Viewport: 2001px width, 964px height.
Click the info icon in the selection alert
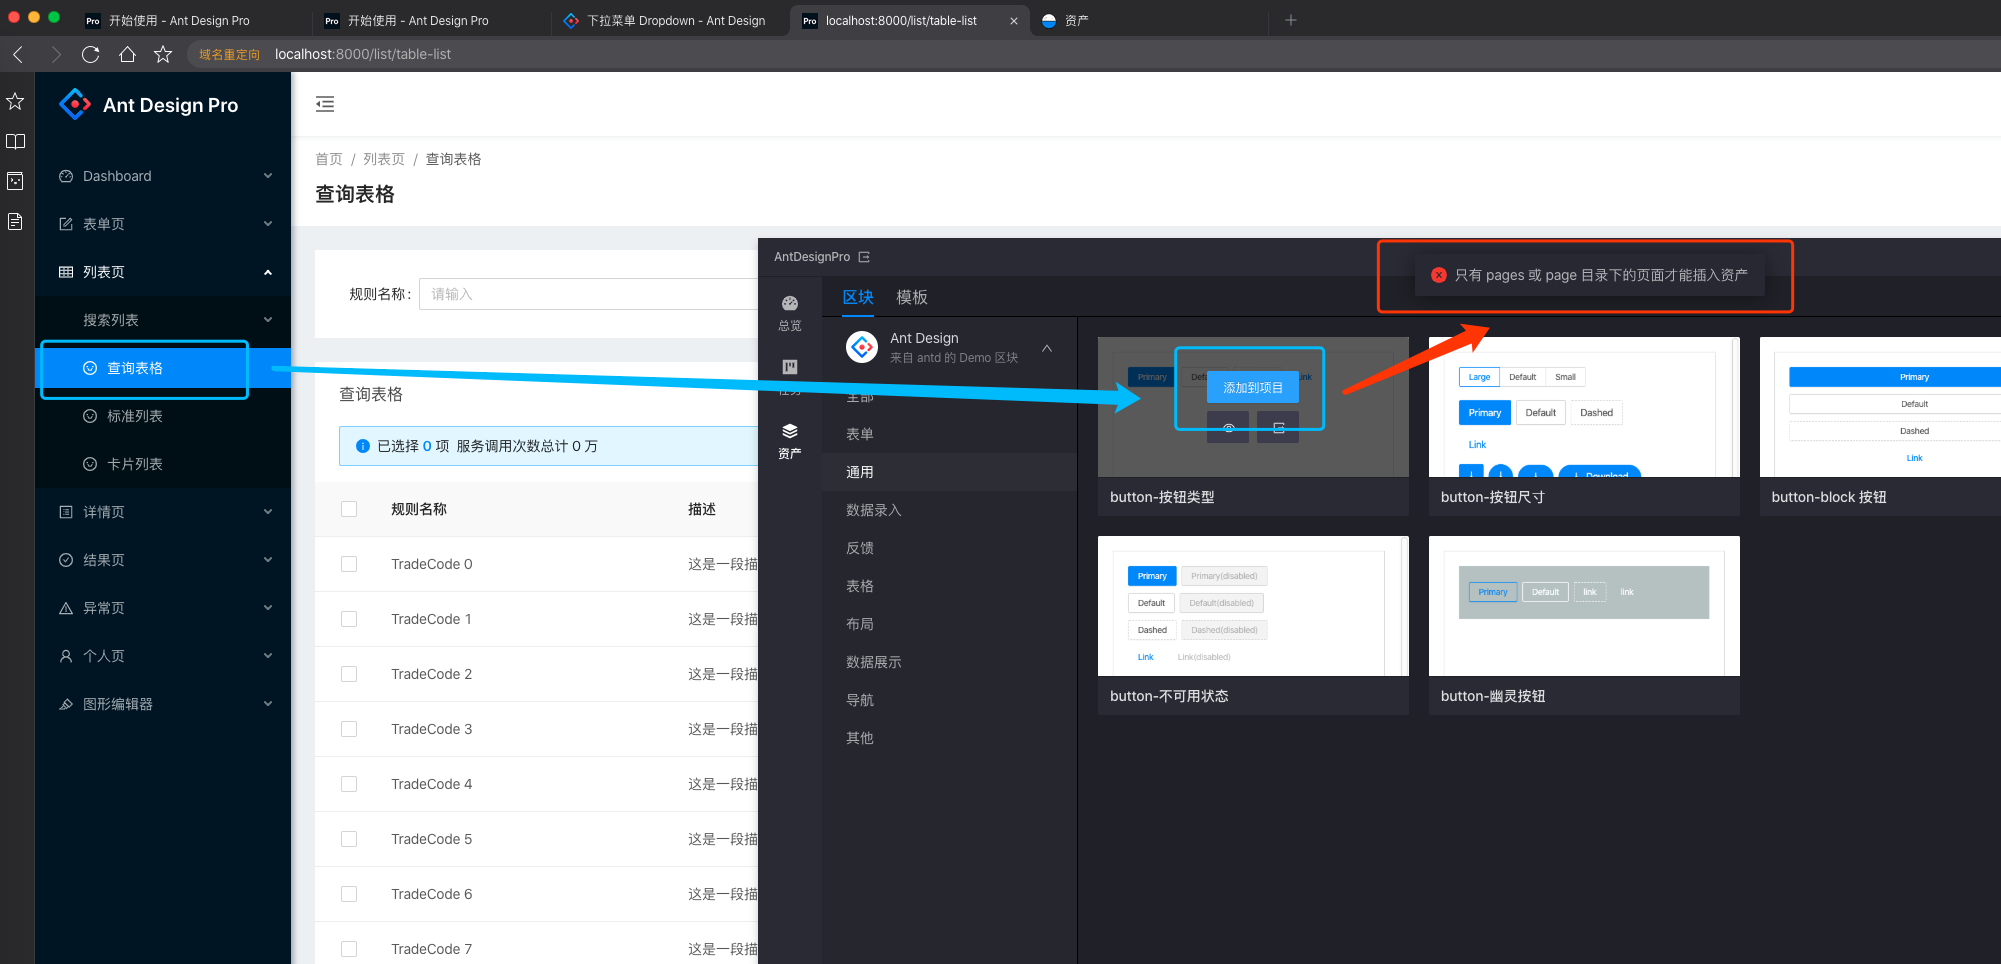tap(363, 446)
